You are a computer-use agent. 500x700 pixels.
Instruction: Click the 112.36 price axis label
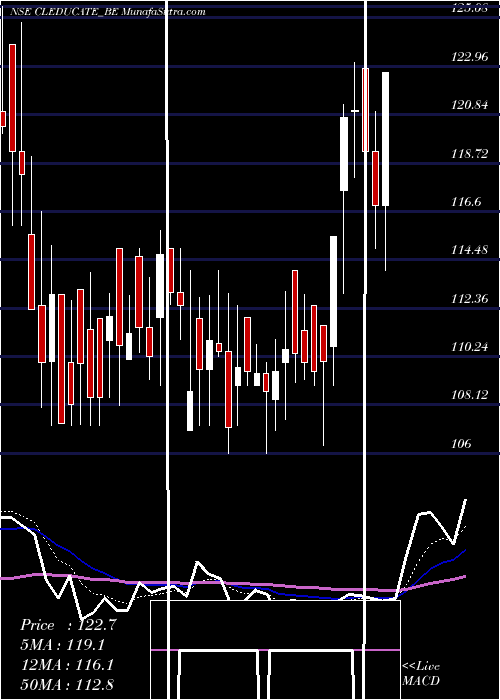(x=469, y=299)
